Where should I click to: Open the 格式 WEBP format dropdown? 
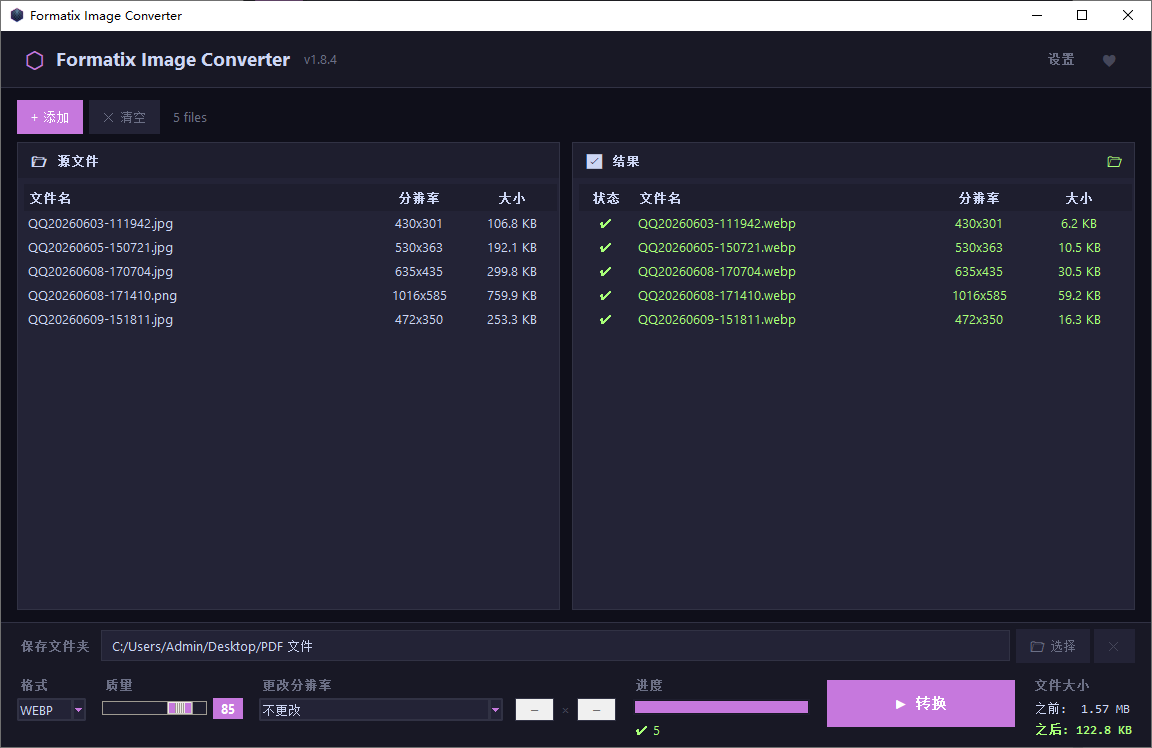(x=51, y=710)
